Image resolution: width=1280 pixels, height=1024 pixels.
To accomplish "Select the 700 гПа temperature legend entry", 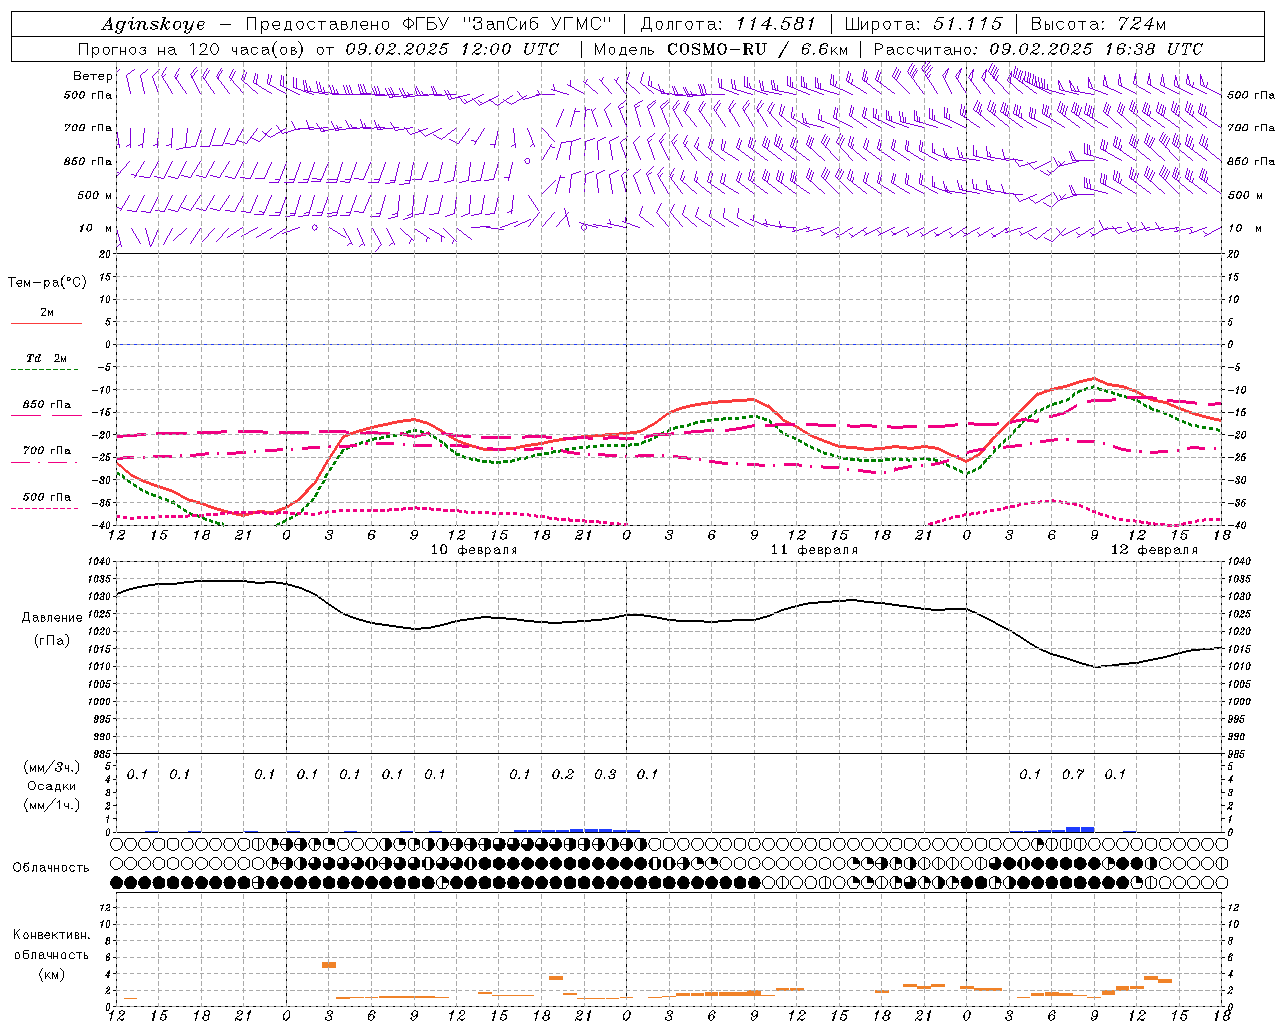I will (47, 451).
